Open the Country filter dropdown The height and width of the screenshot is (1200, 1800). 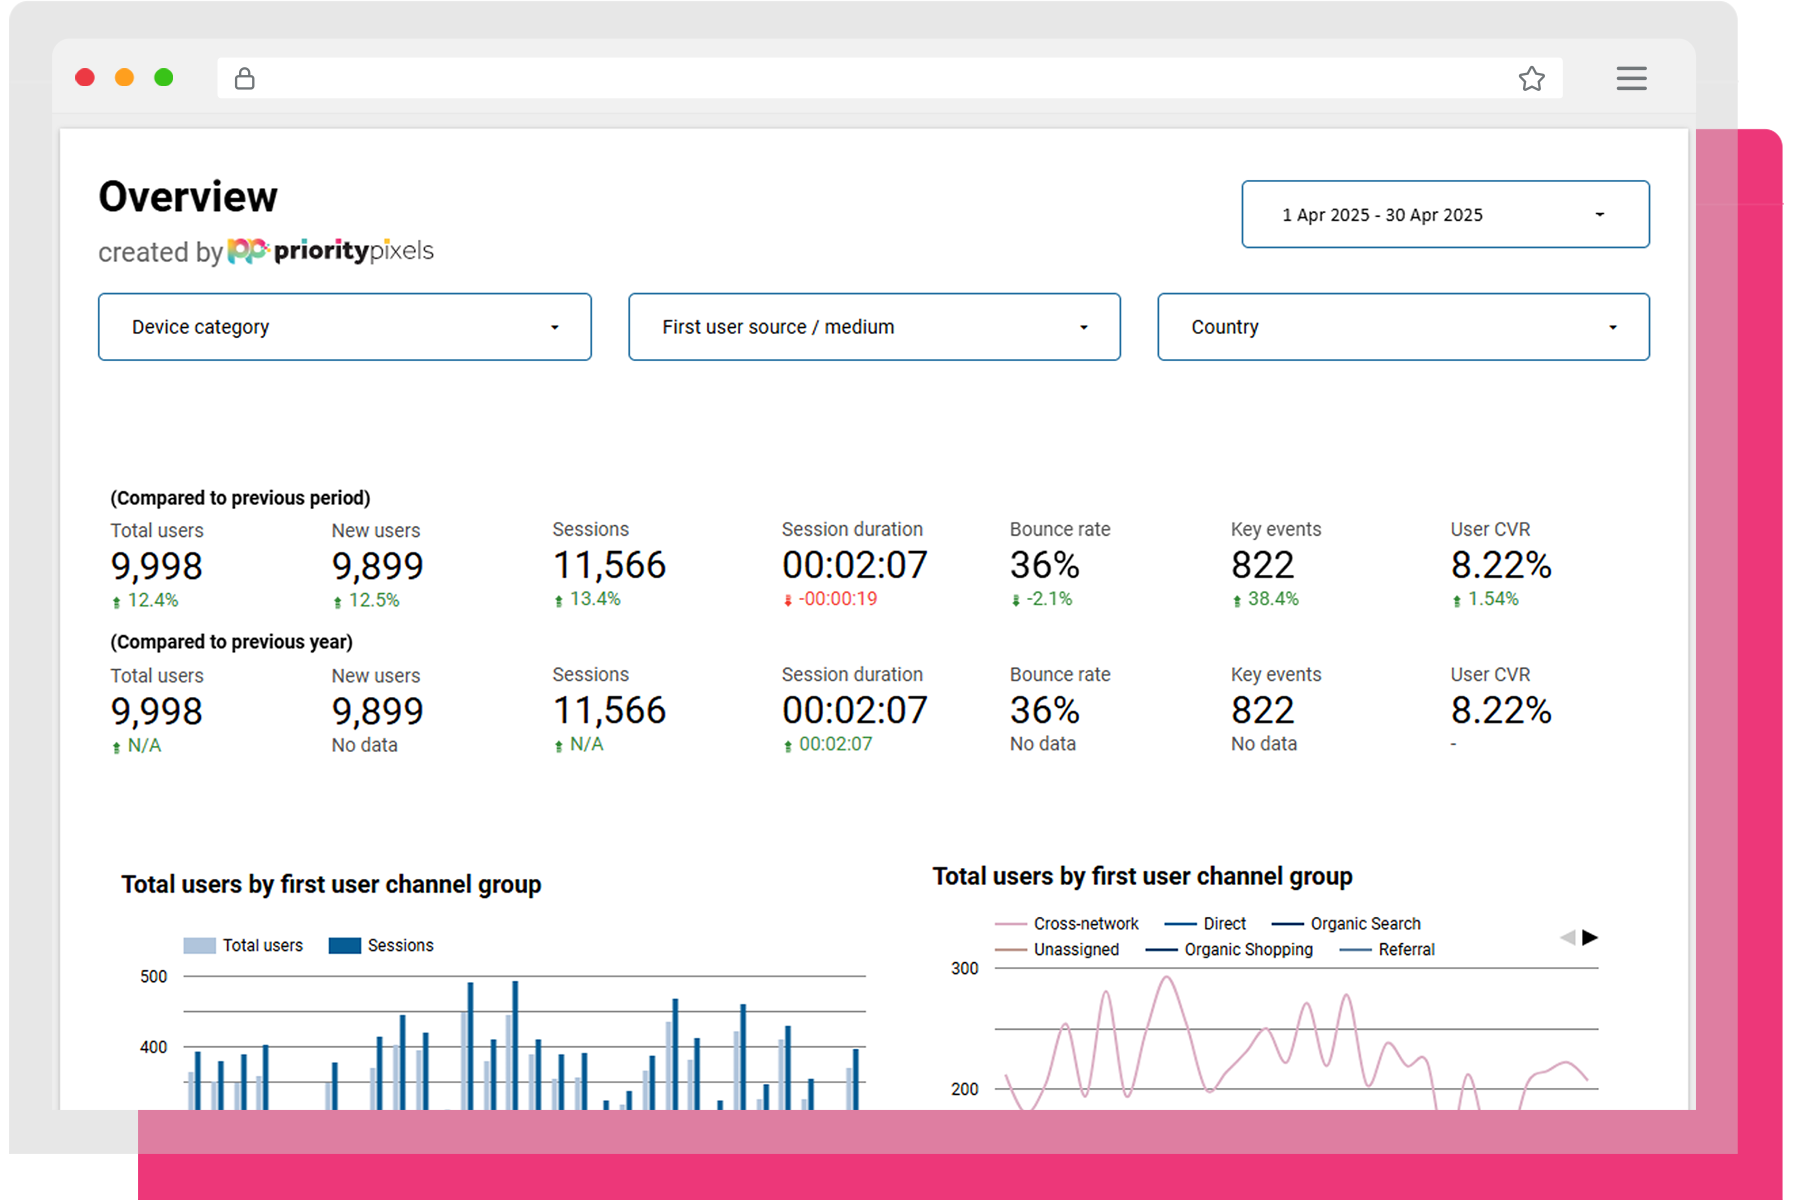tap(1403, 327)
